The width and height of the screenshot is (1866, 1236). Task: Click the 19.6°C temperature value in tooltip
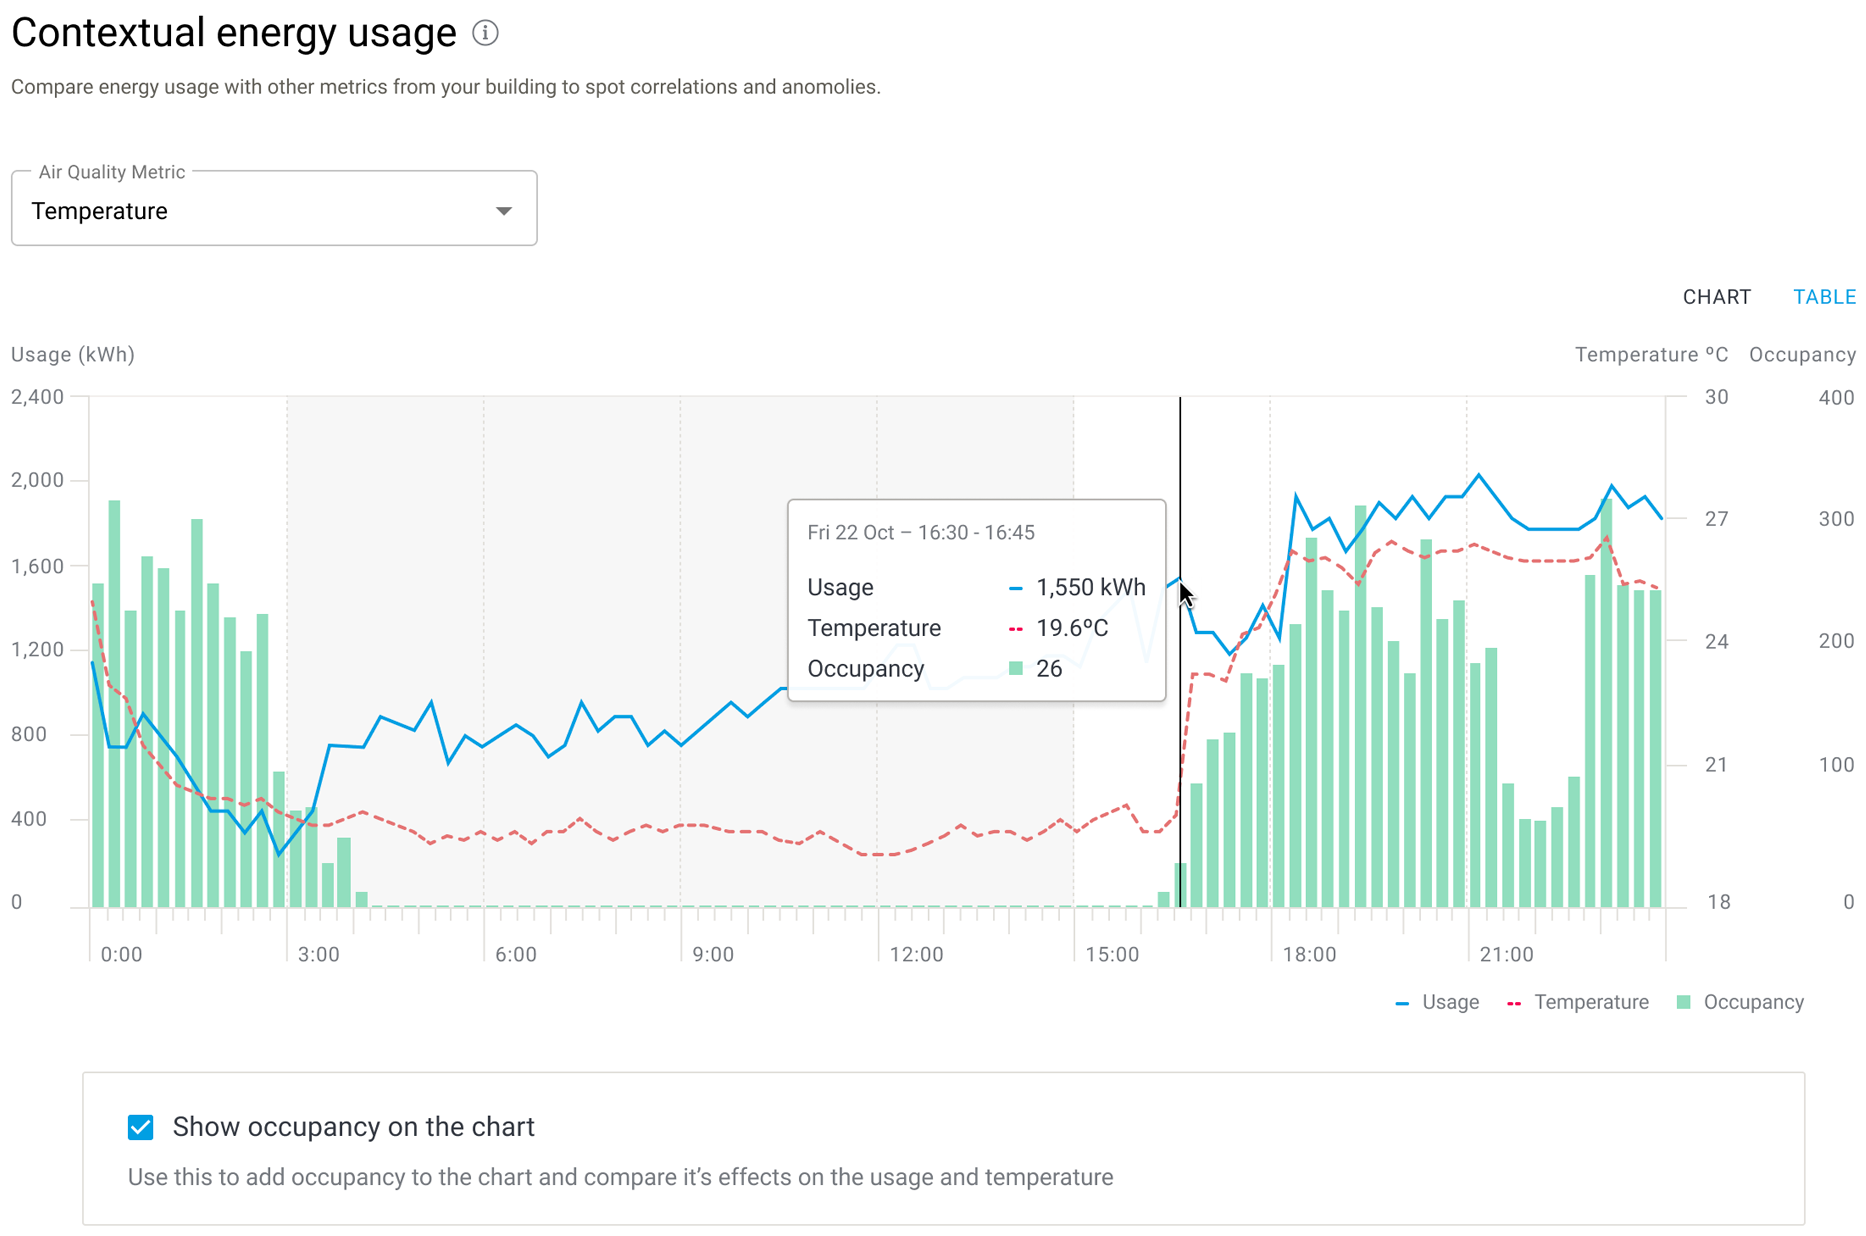pos(1072,628)
